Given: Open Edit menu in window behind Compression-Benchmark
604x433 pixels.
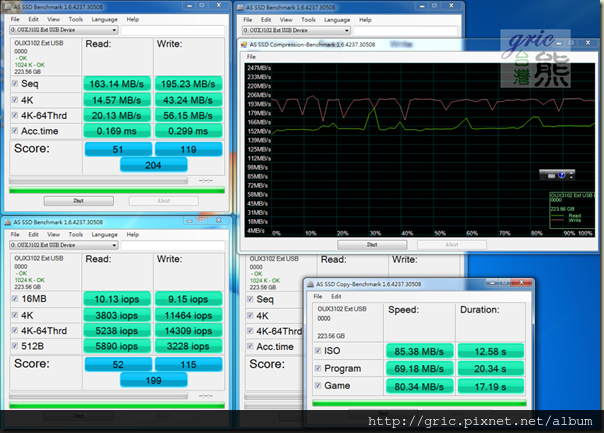Looking at the screenshot, I should pos(266,20).
